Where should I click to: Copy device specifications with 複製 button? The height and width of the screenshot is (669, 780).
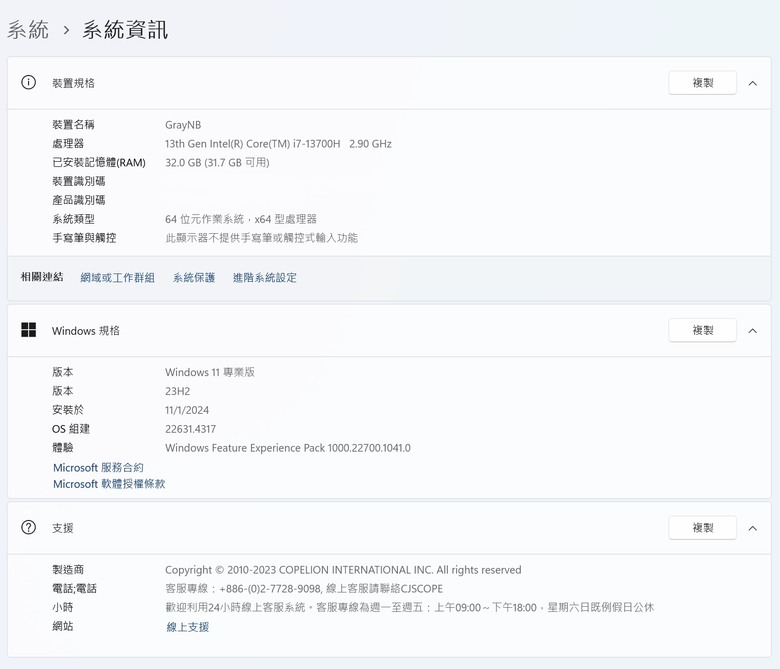click(x=702, y=83)
